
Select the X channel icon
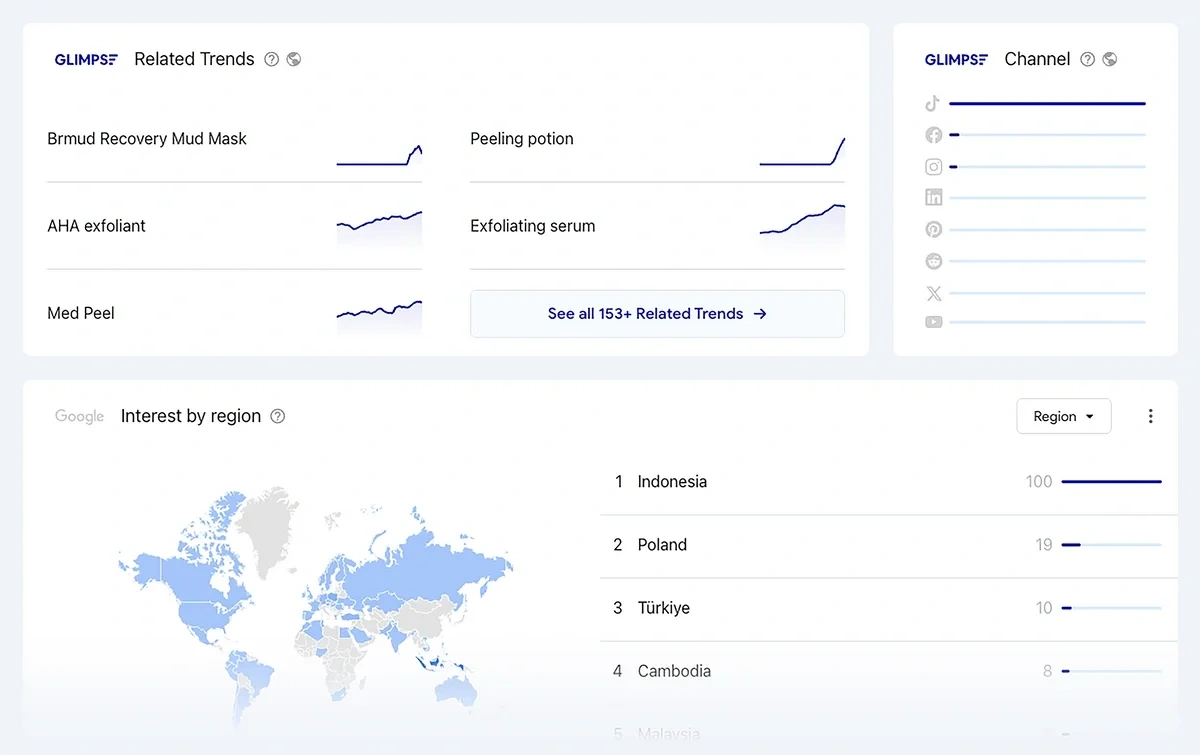pos(933,293)
